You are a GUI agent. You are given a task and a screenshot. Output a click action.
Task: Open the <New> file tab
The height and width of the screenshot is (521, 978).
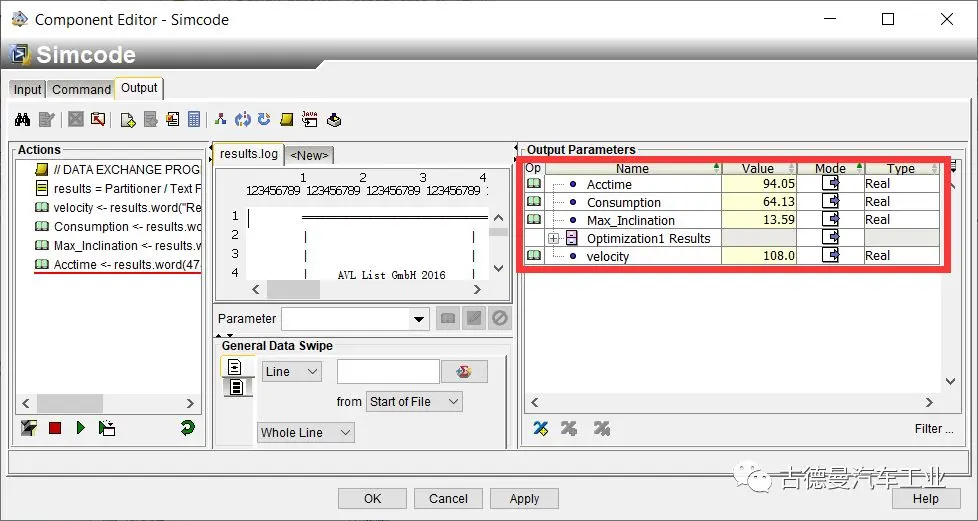[309, 155]
